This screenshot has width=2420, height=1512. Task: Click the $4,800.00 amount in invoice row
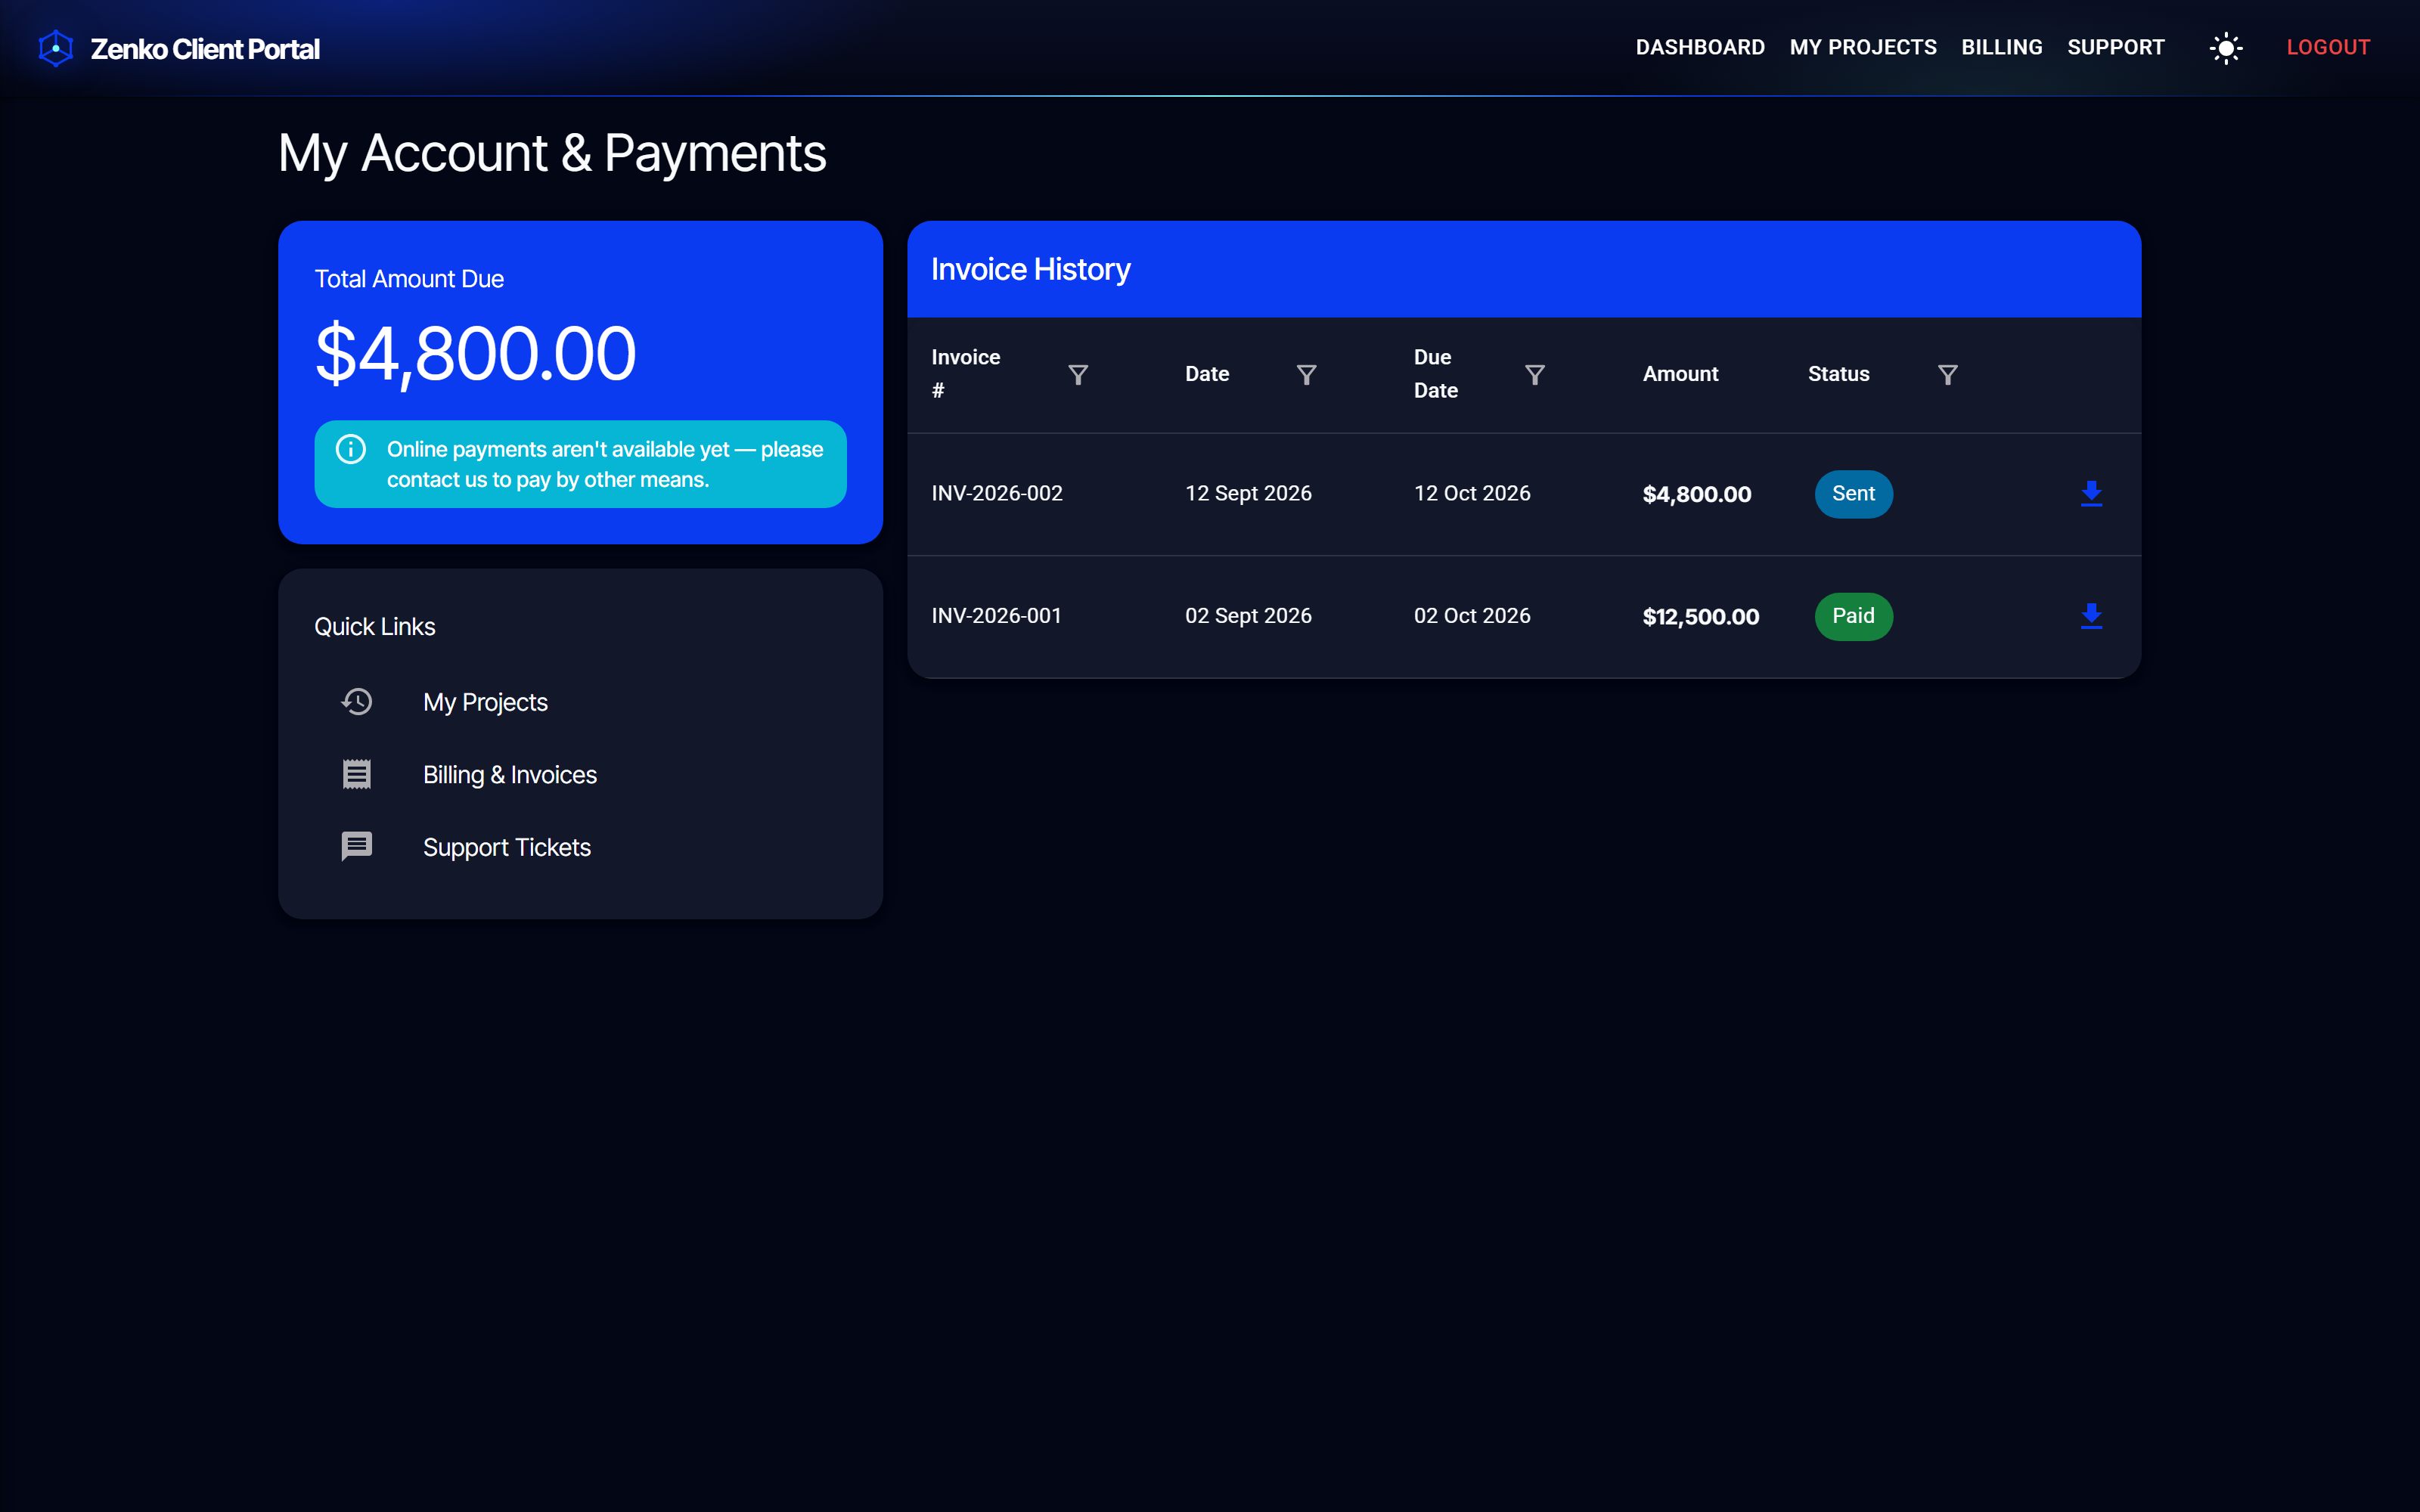pyautogui.click(x=1696, y=494)
